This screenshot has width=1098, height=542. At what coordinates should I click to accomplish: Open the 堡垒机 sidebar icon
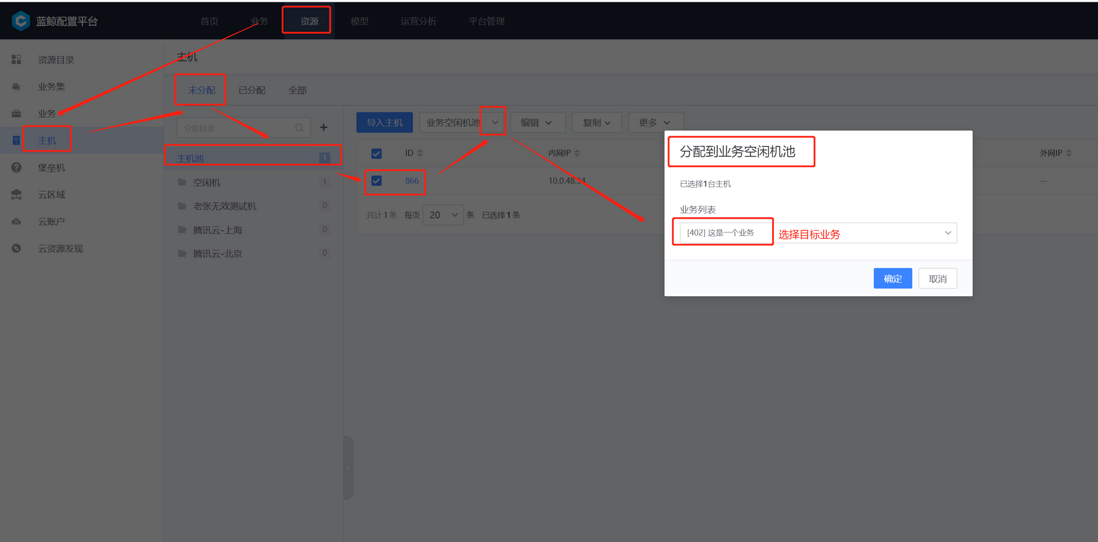16,168
